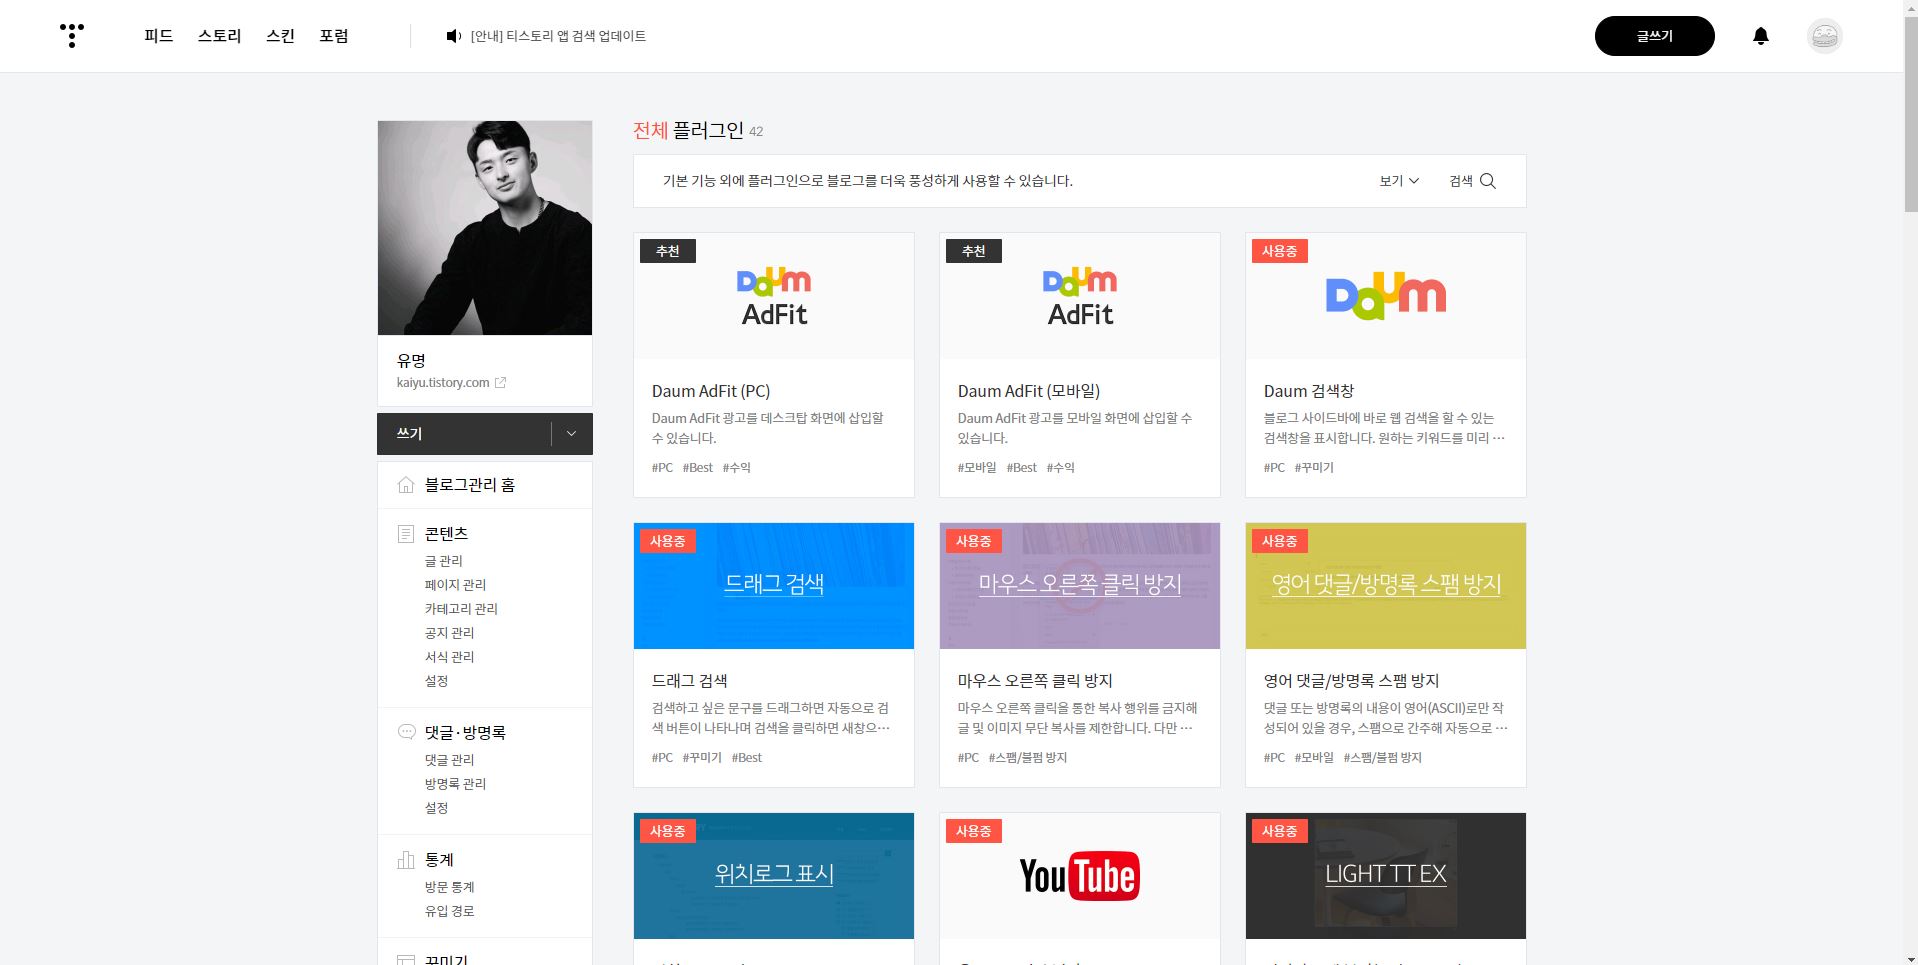Open 페이지 관리 in sidebar

(x=455, y=585)
